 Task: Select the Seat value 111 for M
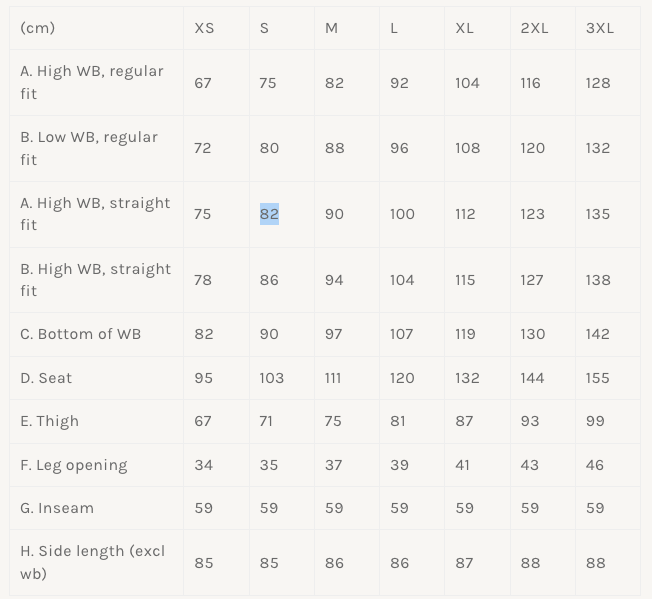[x=333, y=378]
